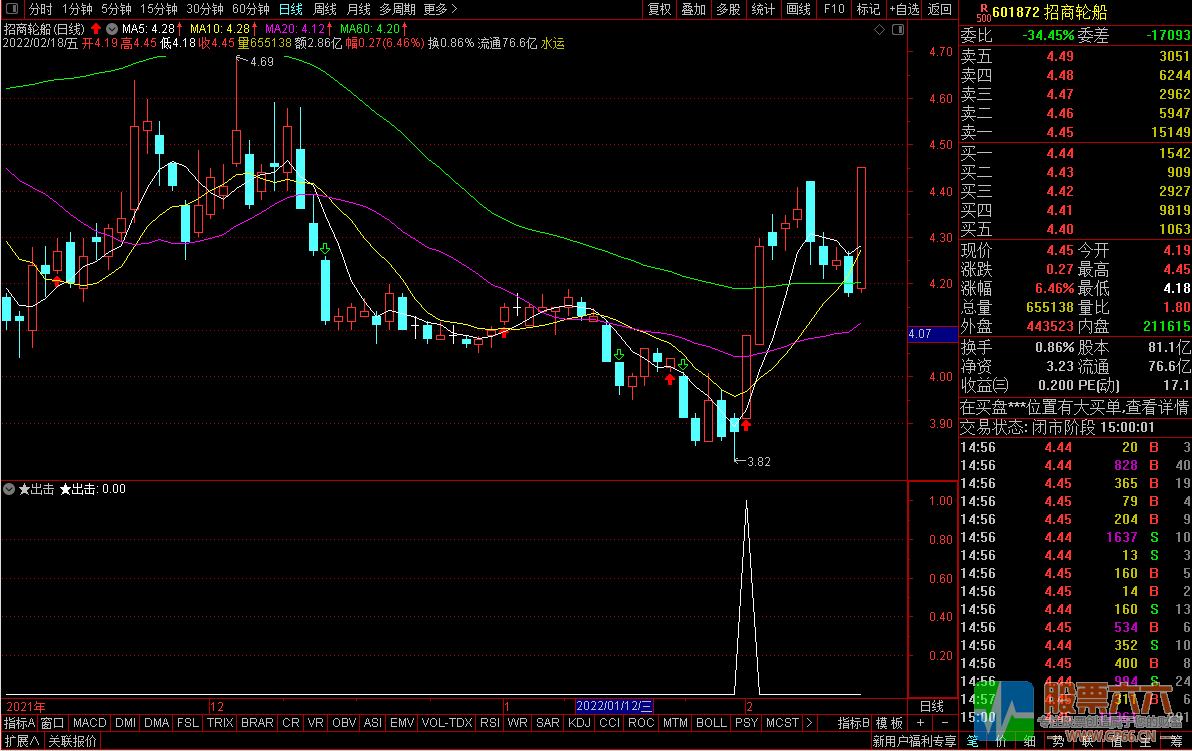Select the 买一 bid row at 4.44

pos(1075,154)
